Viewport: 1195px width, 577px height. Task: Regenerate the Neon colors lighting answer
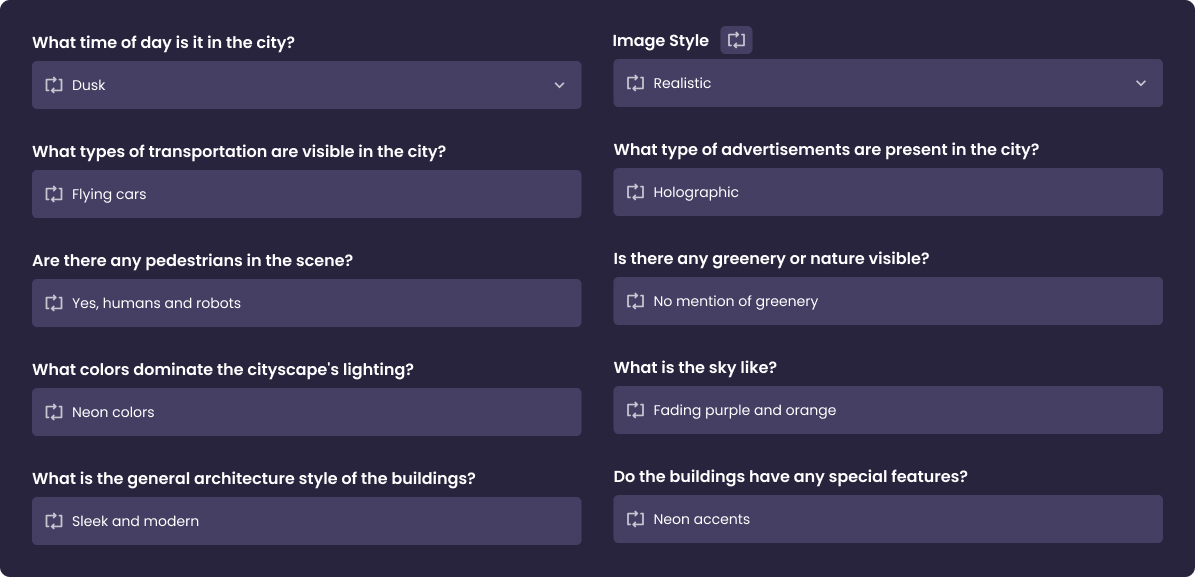[x=54, y=412]
